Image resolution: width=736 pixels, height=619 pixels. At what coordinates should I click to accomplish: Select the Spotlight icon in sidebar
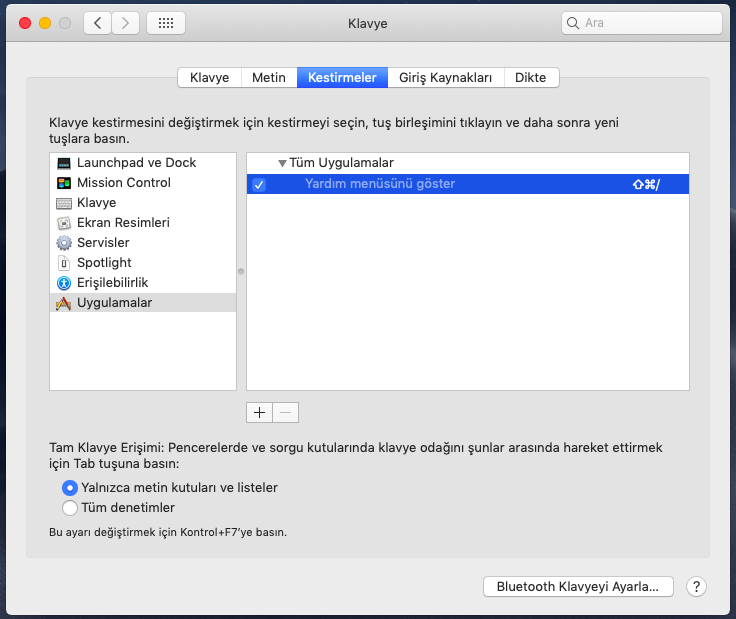pyautogui.click(x=64, y=263)
